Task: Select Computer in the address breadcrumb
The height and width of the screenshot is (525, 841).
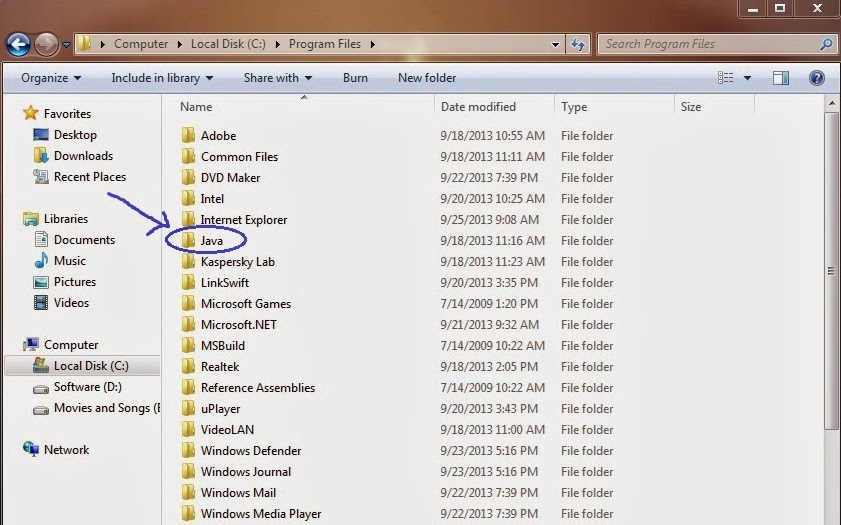Action: (x=141, y=44)
